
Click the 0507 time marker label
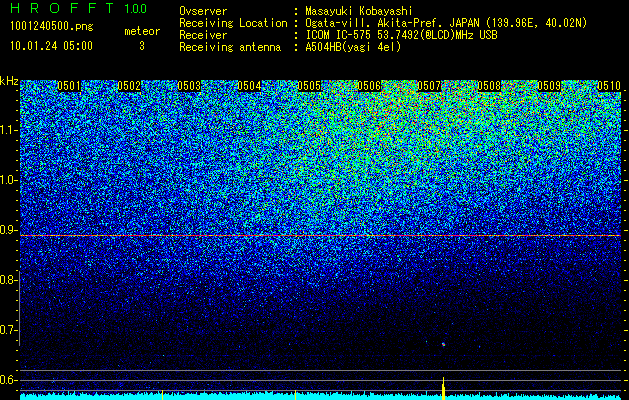pos(429,86)
